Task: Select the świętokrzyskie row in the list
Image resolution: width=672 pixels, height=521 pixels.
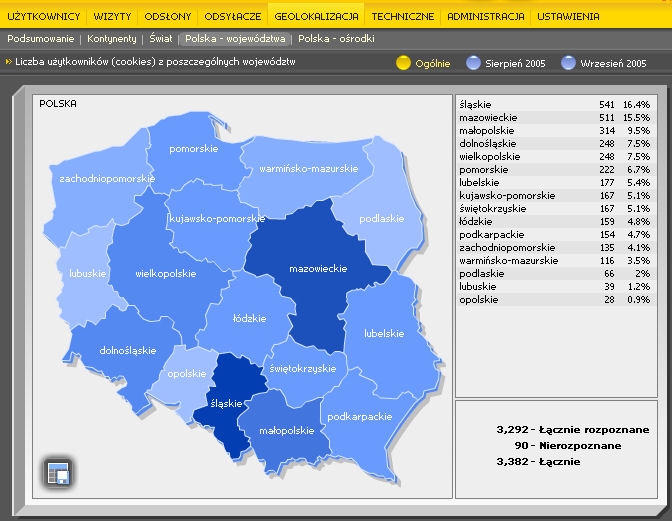Action: pyautogui.click(x=556, y=209)
